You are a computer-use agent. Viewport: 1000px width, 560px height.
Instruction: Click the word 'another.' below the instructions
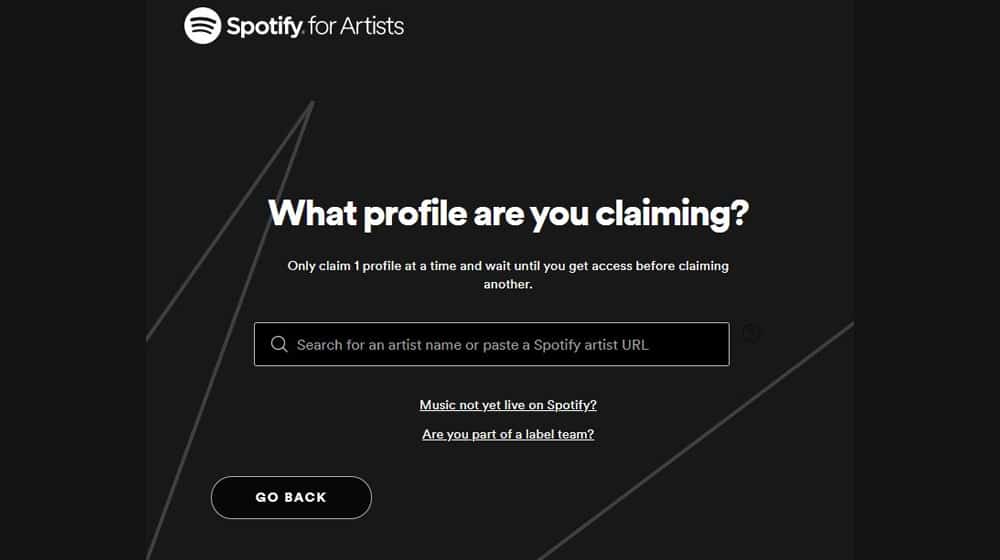click(x=508, y=284)
